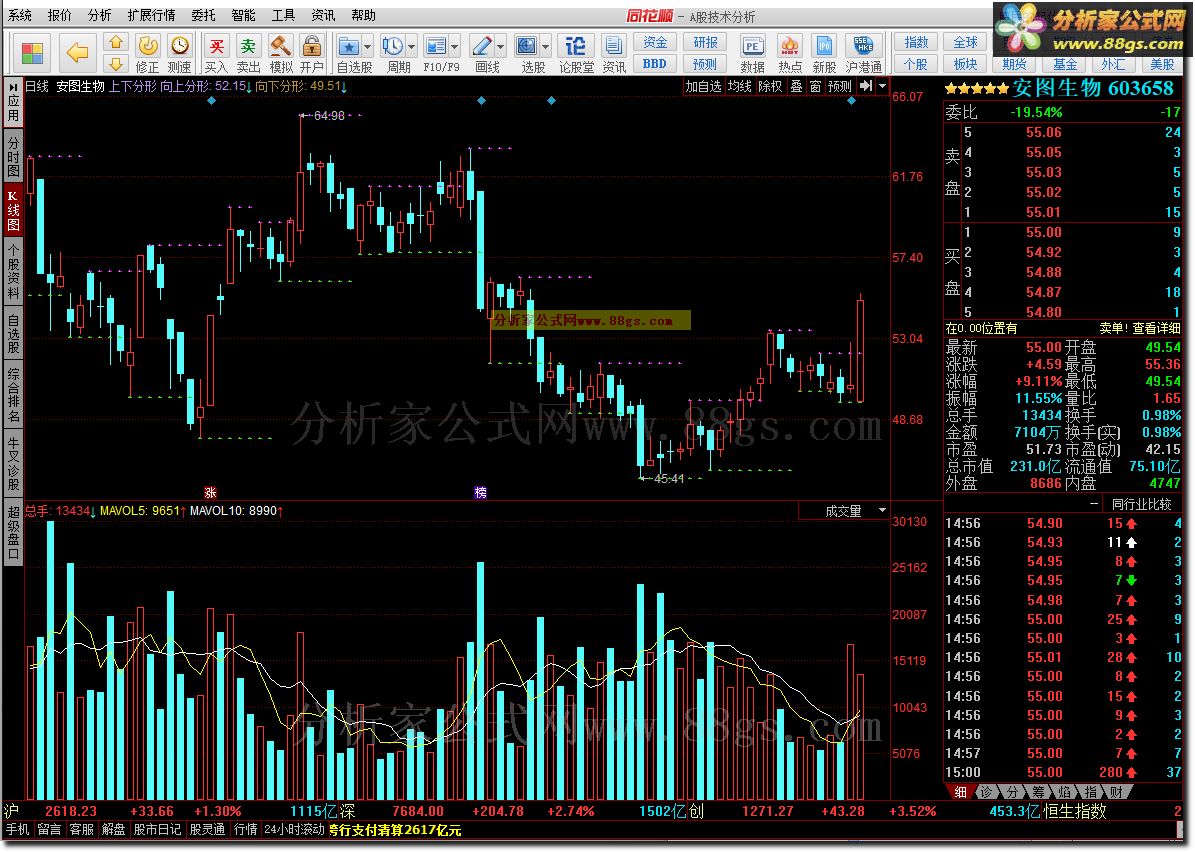Image resolution: width=1195 pixels, height=852 pixels.
Task: Click the 开户 open account lock icon
Action: point(311,53)
